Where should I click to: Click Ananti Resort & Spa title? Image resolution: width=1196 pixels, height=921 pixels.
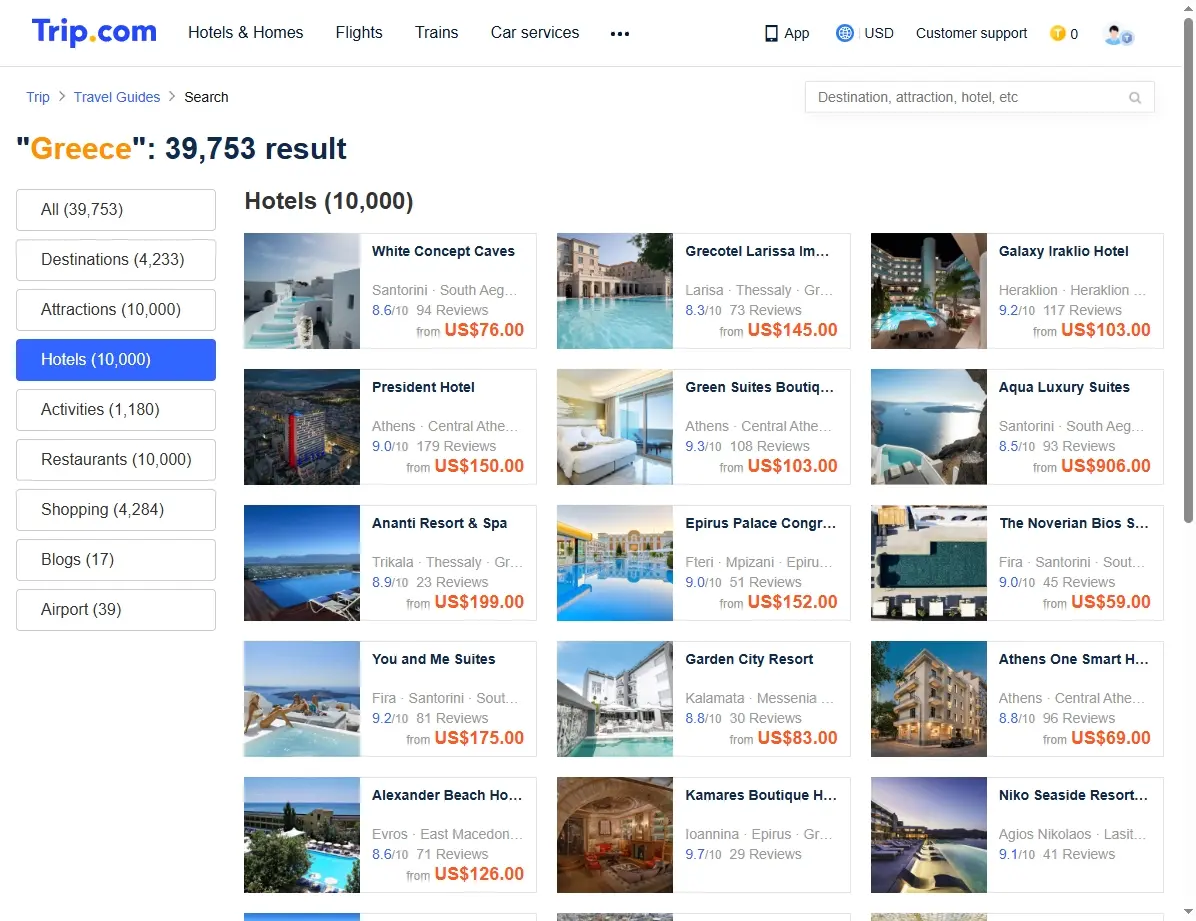point(439,523)
